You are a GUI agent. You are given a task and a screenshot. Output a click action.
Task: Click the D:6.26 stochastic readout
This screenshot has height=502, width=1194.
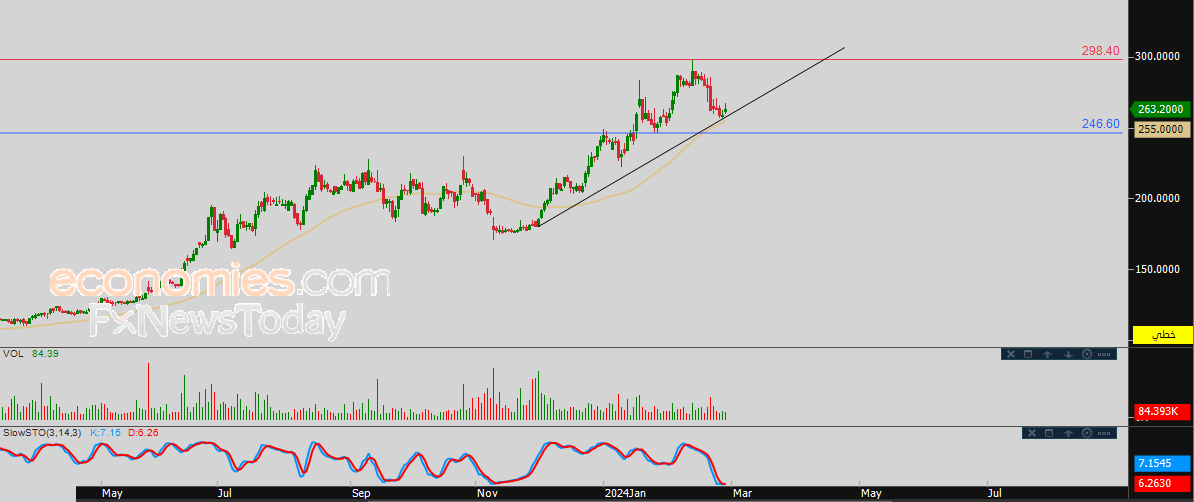143,433
